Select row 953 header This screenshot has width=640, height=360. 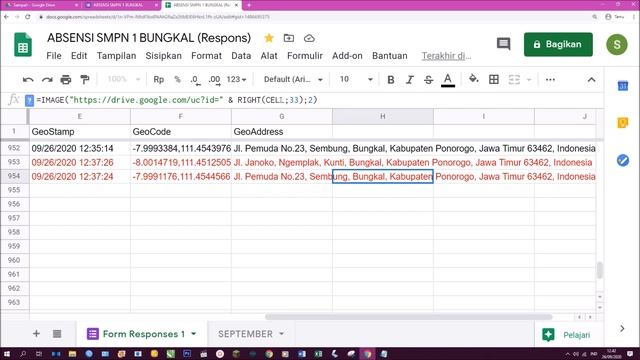pos(14,162)
